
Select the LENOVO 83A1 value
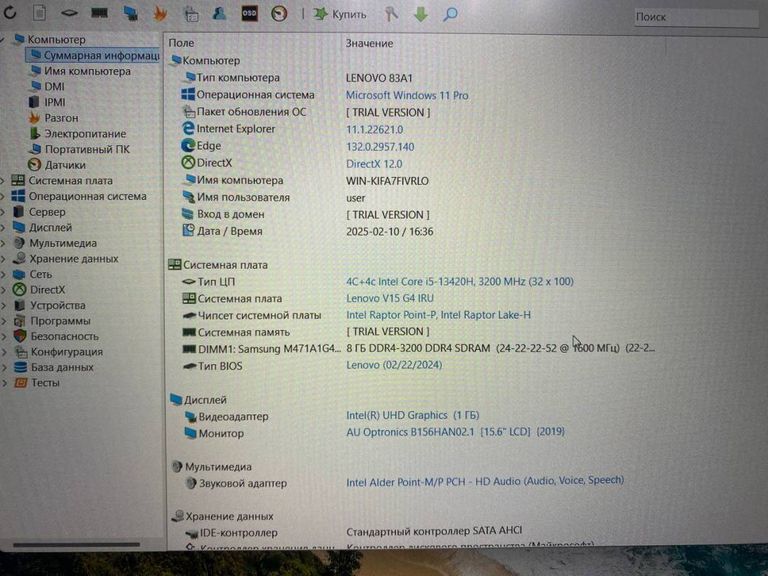(x=379, y=78)
